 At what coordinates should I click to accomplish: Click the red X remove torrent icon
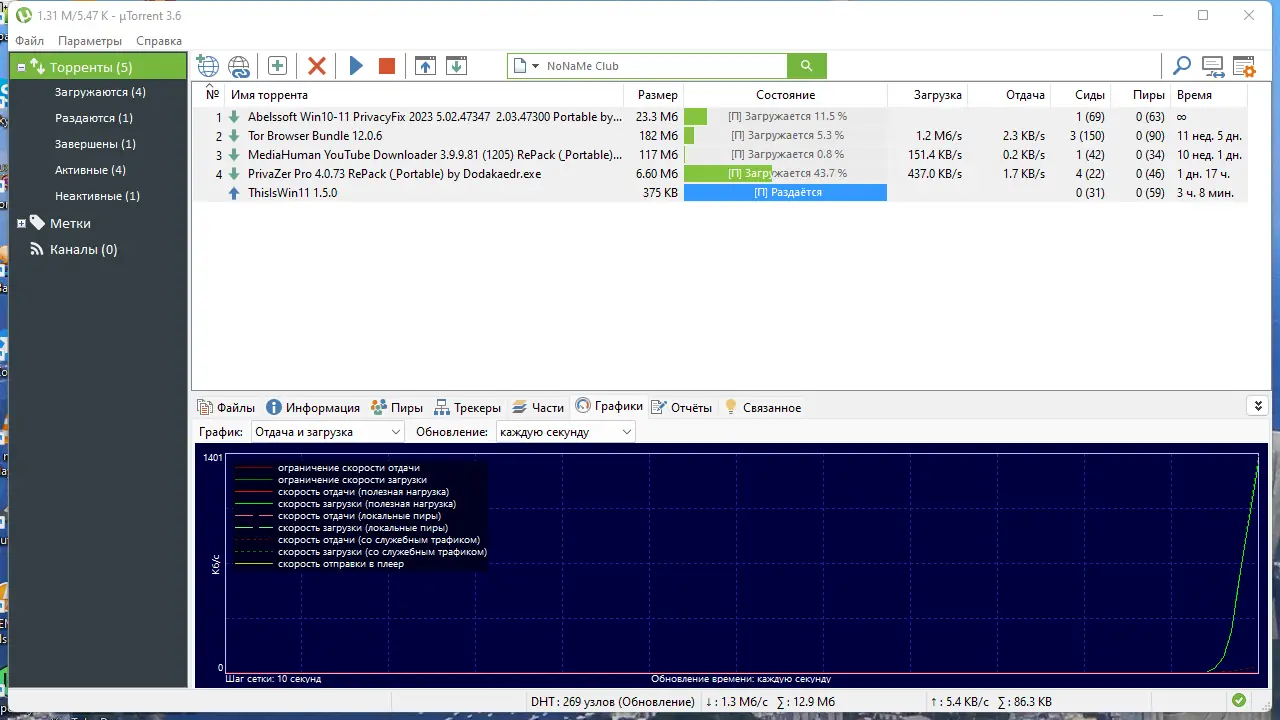pos(317,66)
